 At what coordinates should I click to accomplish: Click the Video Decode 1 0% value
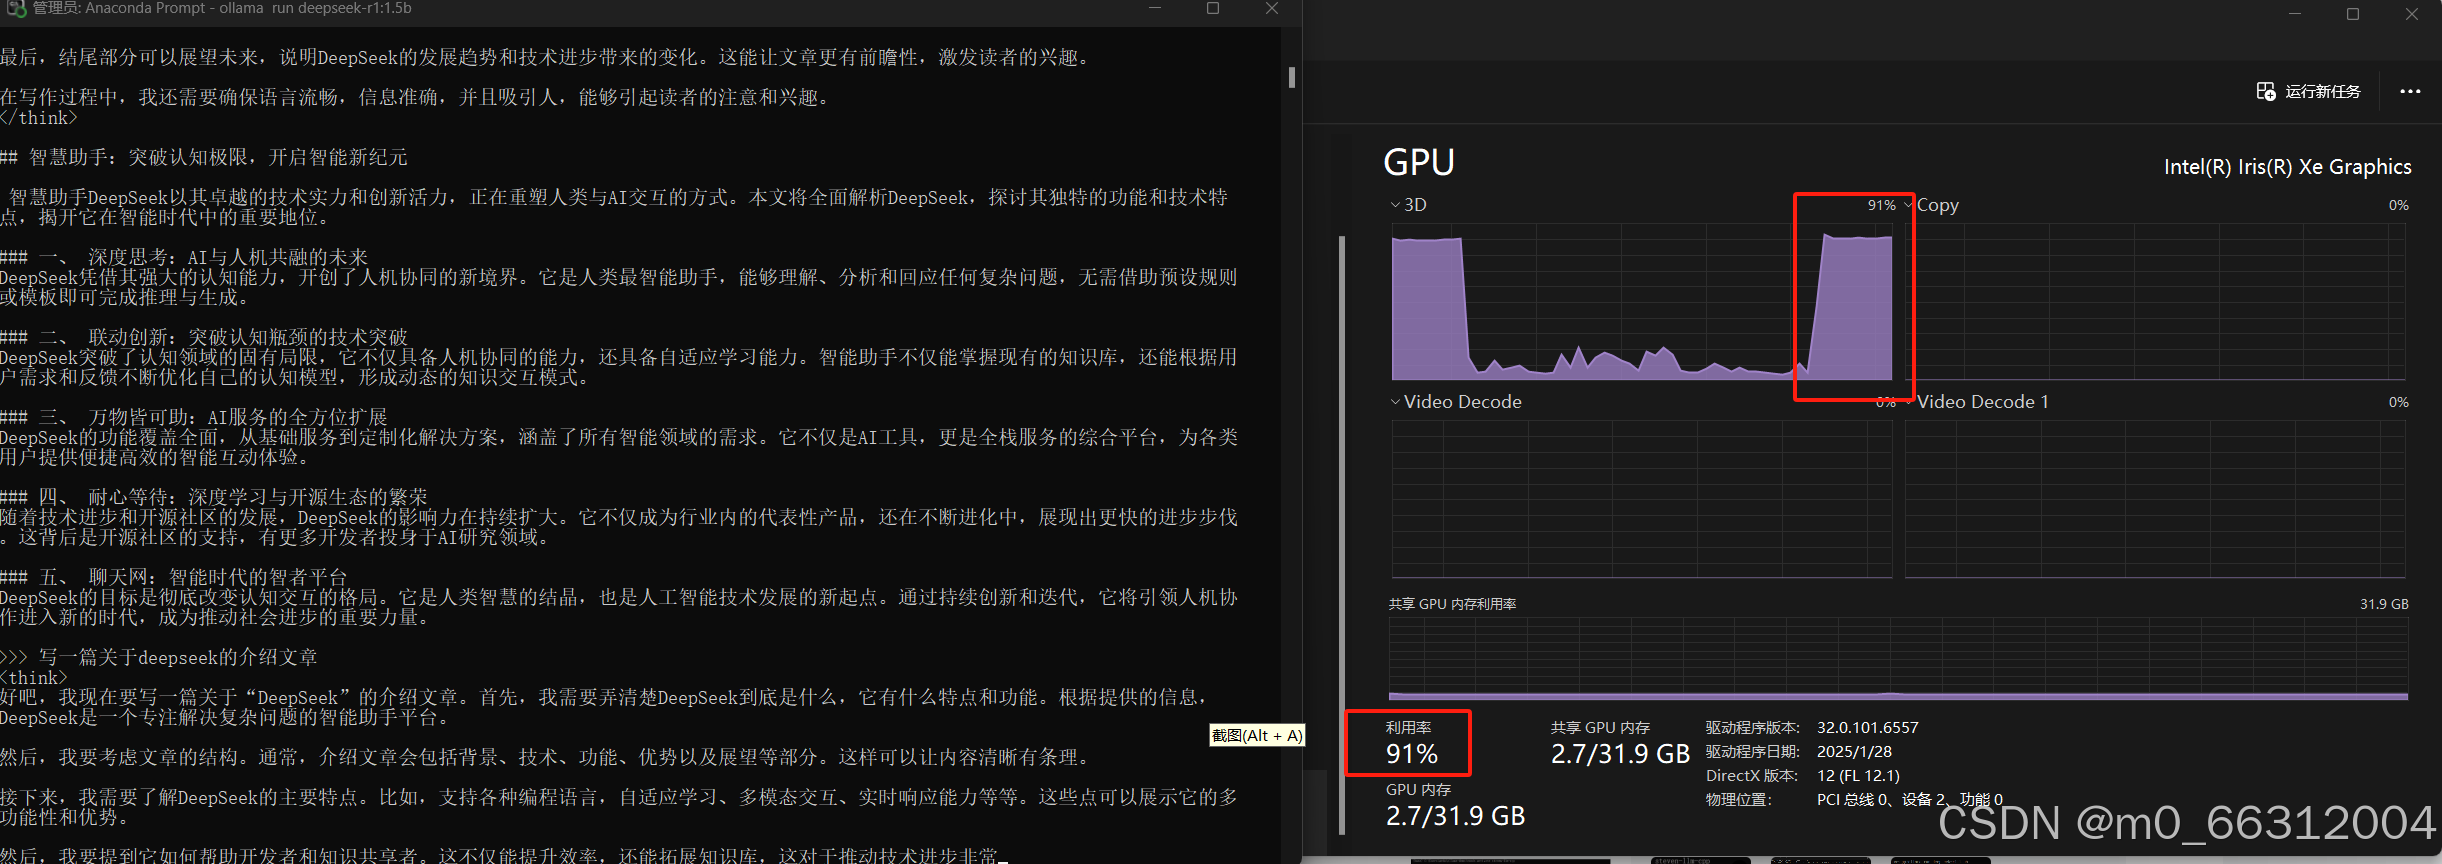click(x=2398, y=402)
